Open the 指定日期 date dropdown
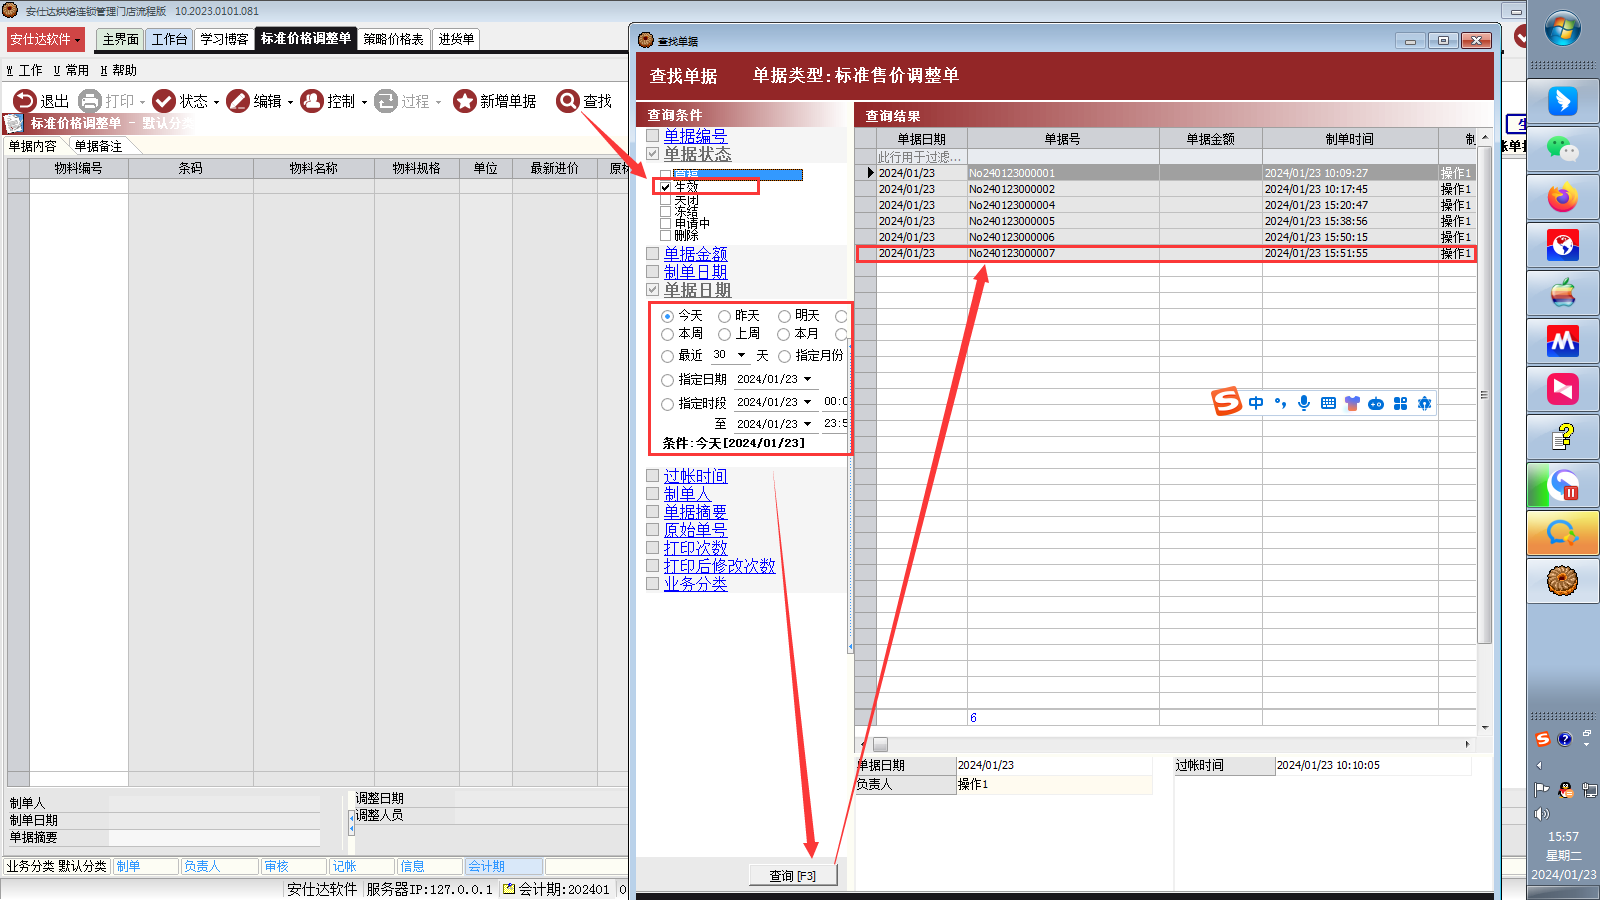The width and height of the screenshot is (1600, 900). coord(808,379)
